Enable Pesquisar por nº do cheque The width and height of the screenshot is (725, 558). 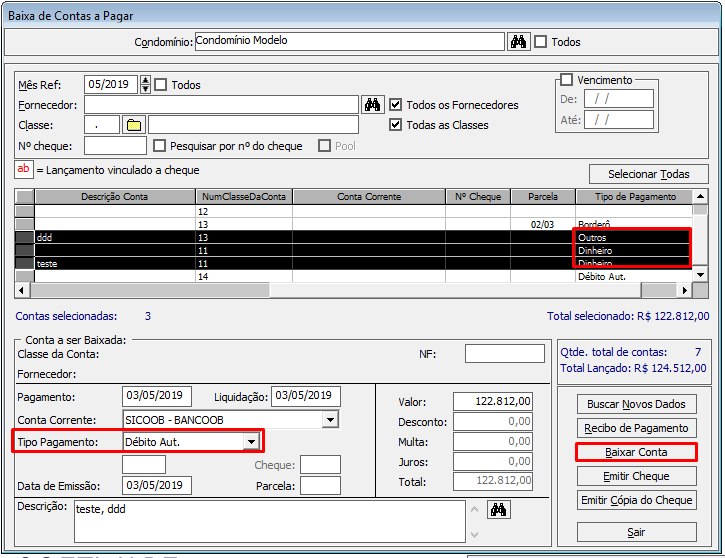coord(160,146)
